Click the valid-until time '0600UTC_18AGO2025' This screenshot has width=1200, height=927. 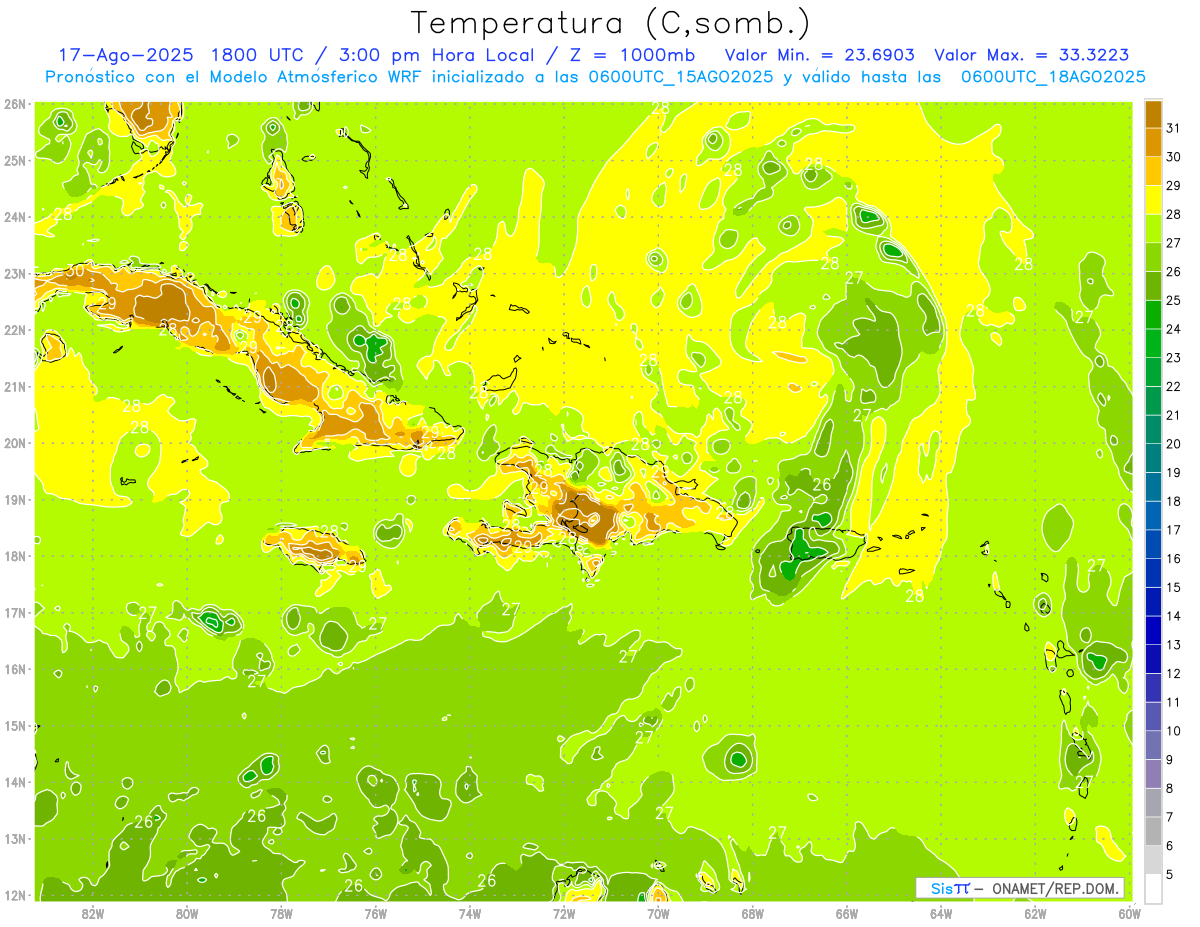1053,76
